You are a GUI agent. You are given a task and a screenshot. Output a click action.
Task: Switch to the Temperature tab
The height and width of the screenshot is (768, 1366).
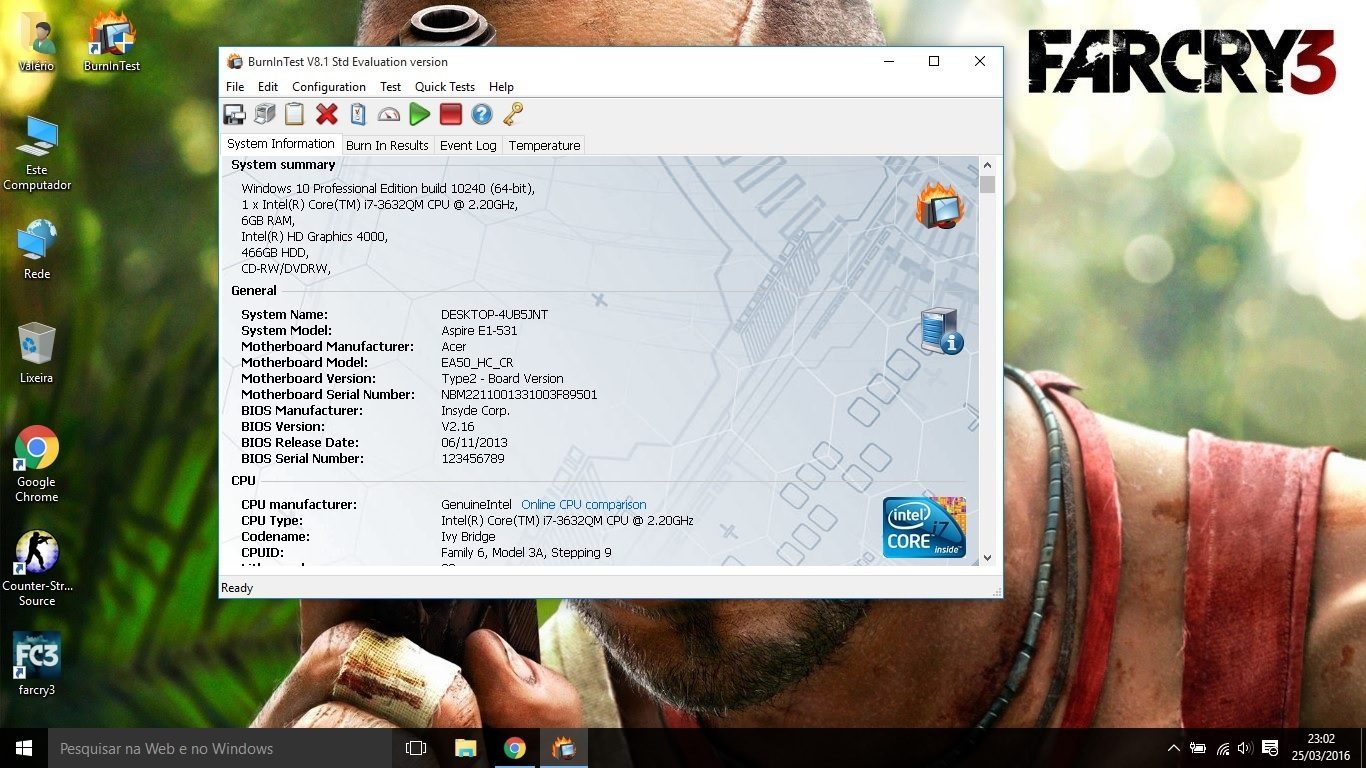coord(544,146)
